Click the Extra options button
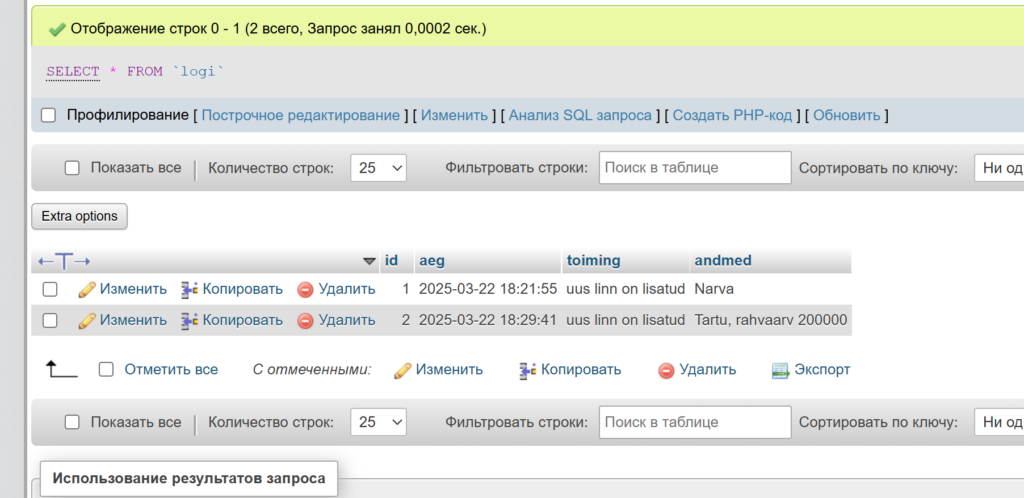 click(80, 216)
